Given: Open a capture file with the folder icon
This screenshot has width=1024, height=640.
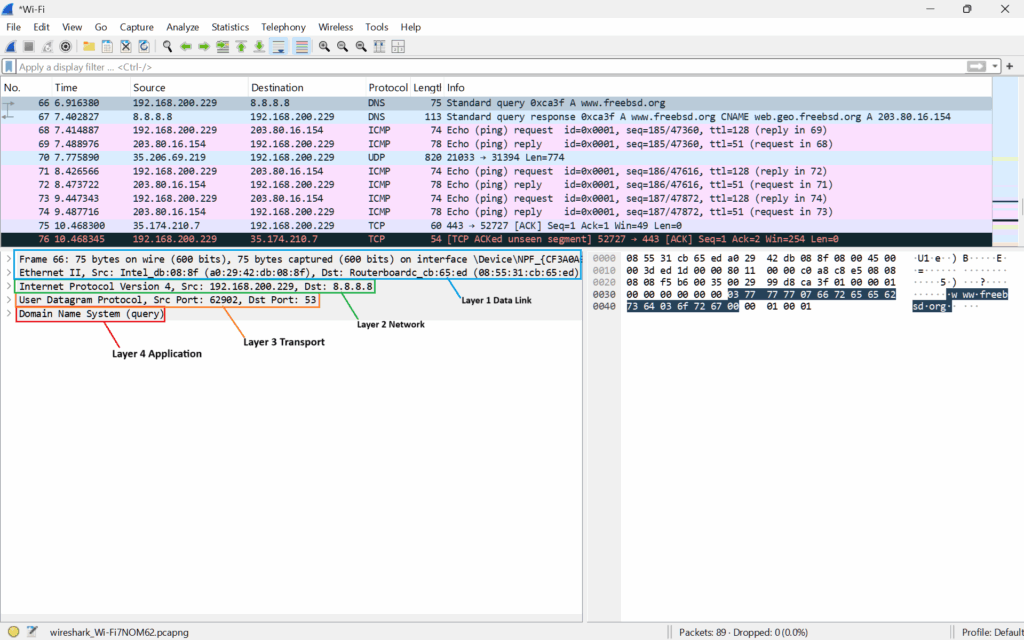Looking at the screenshot, I should click(89, 46).
